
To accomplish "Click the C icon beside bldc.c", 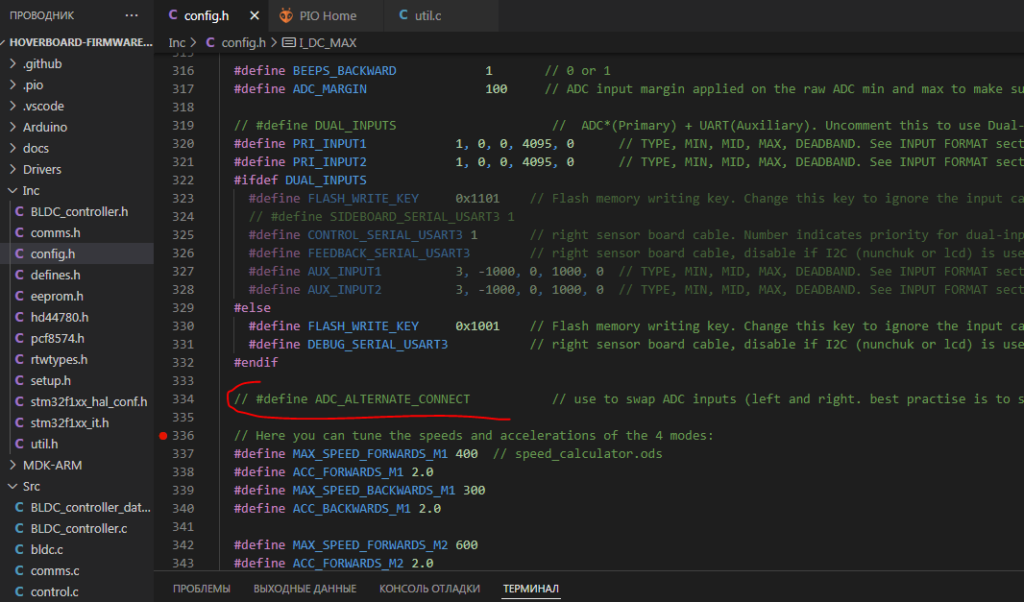I will [20, 550].
